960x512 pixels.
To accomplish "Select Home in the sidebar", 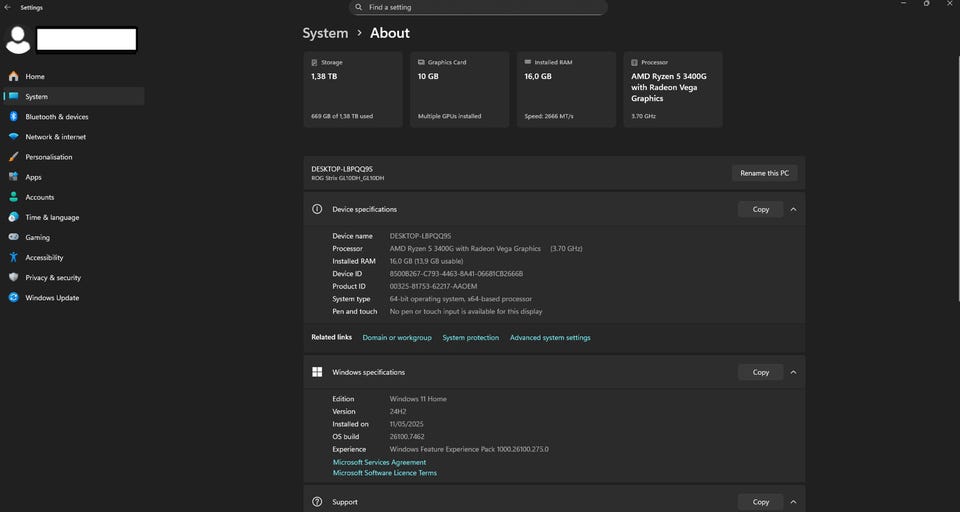I will [34, 77].
